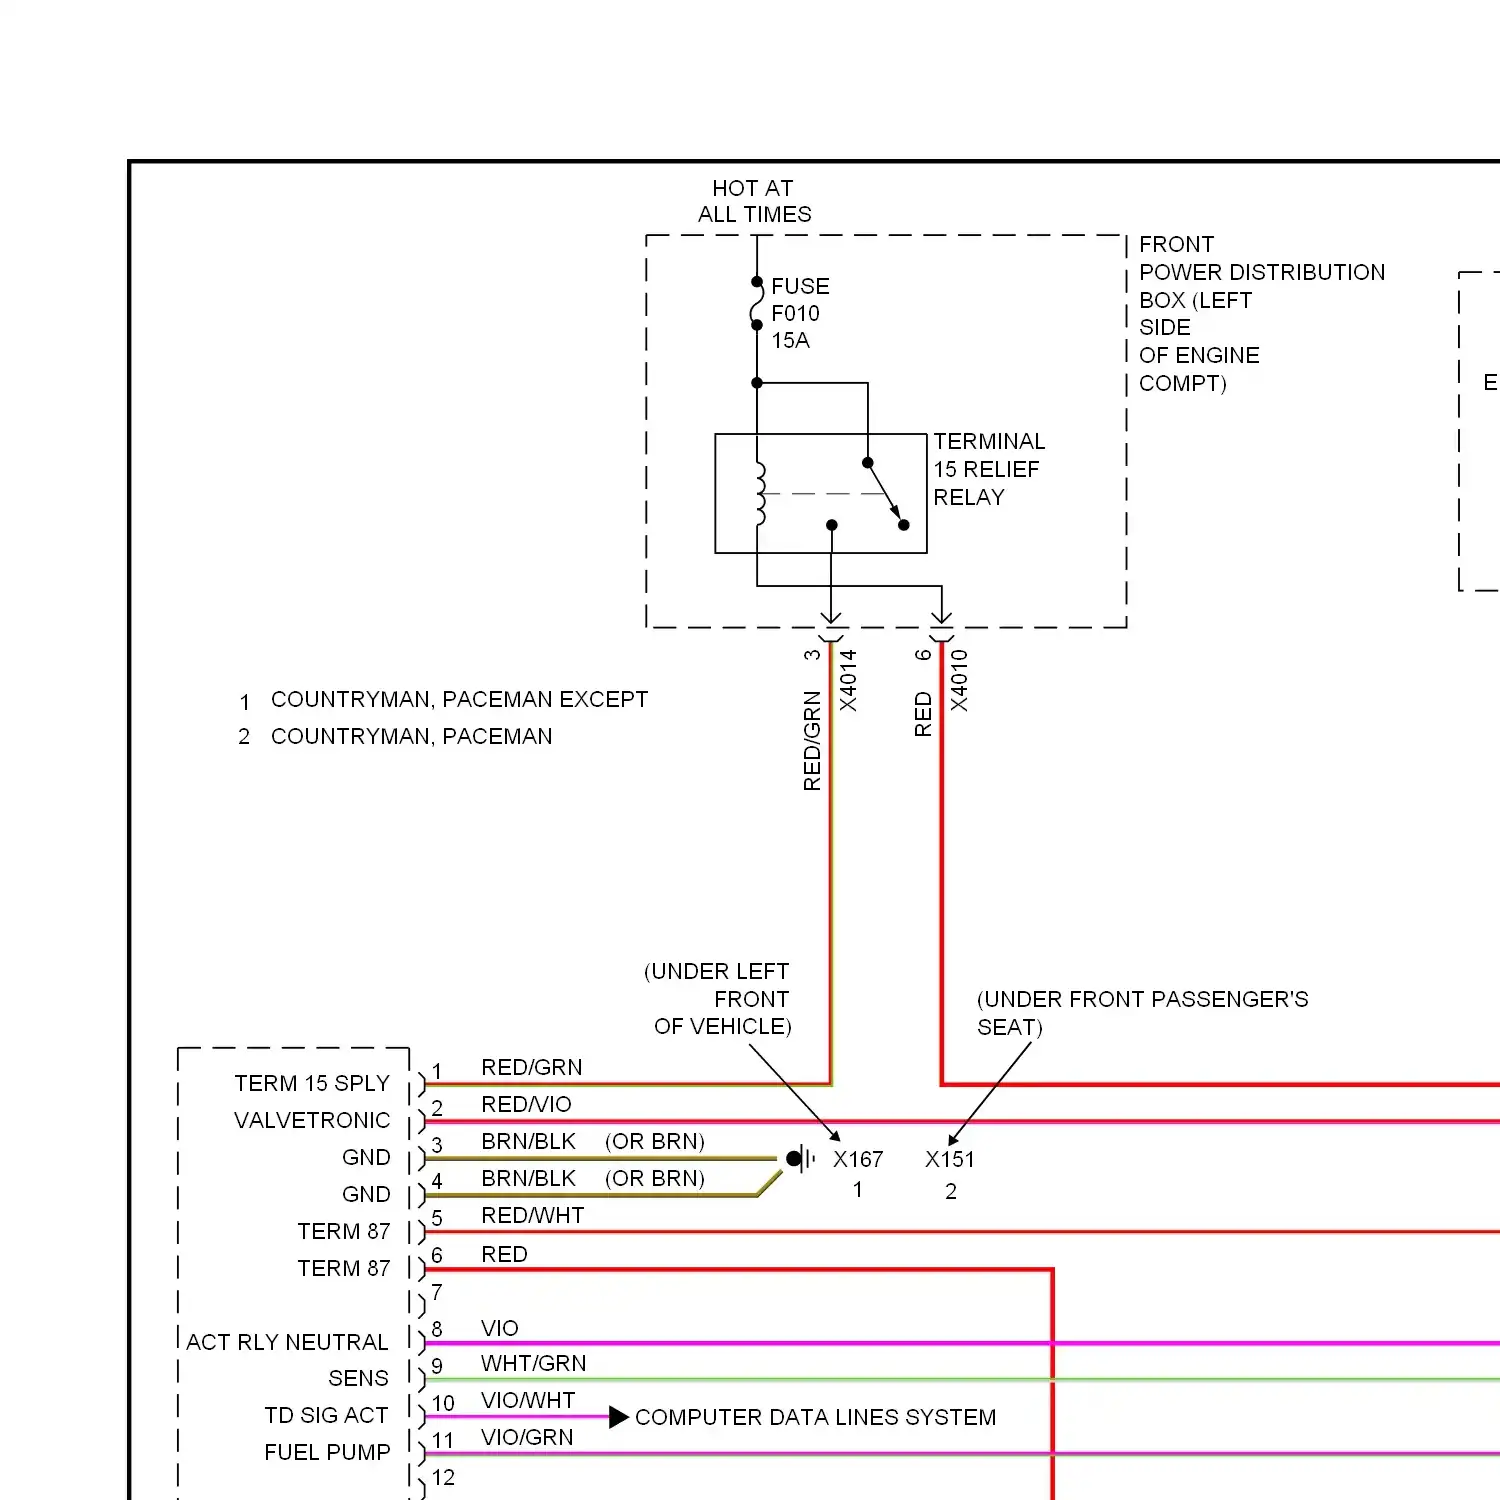Click the RED/WHT wire label
The height and width of the screenshot is (1500, 1500).
coord(532,1215)
